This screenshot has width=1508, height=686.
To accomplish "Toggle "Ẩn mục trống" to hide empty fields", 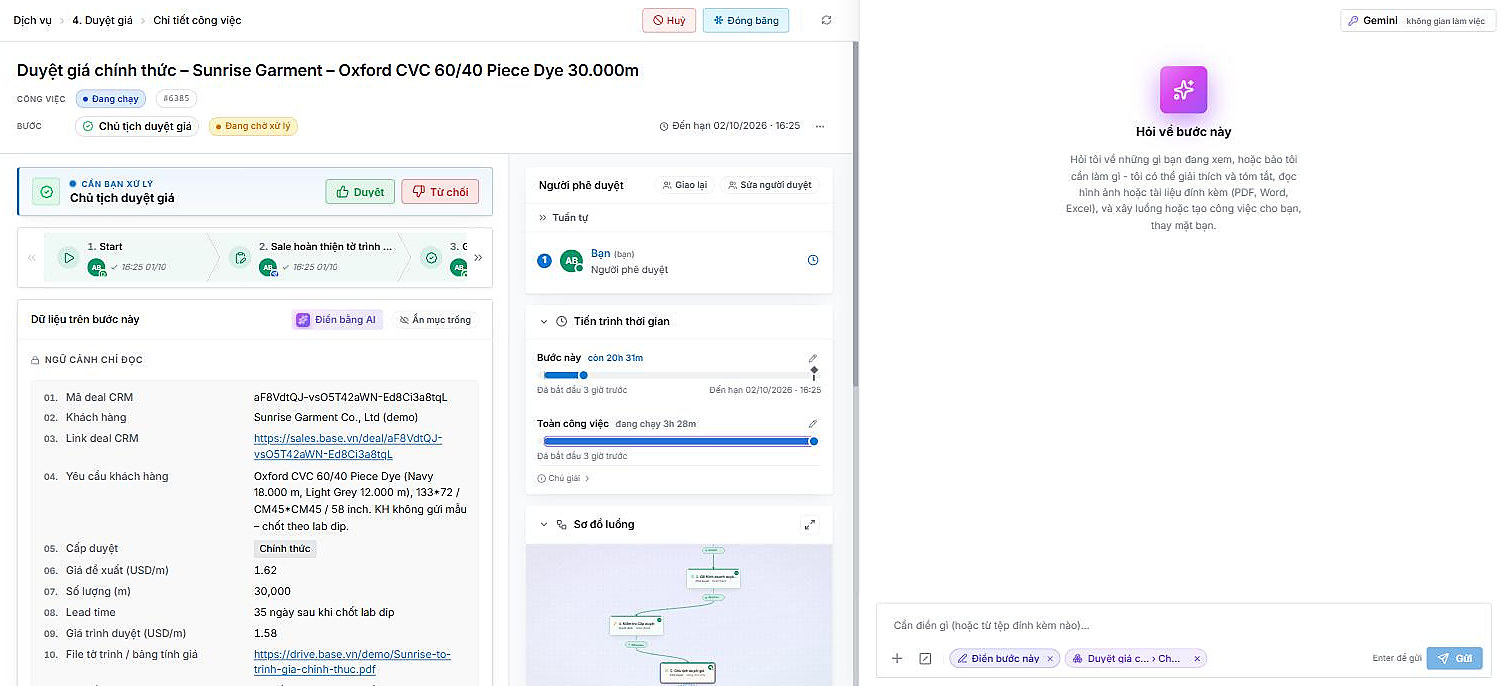I will coord(435,320).
